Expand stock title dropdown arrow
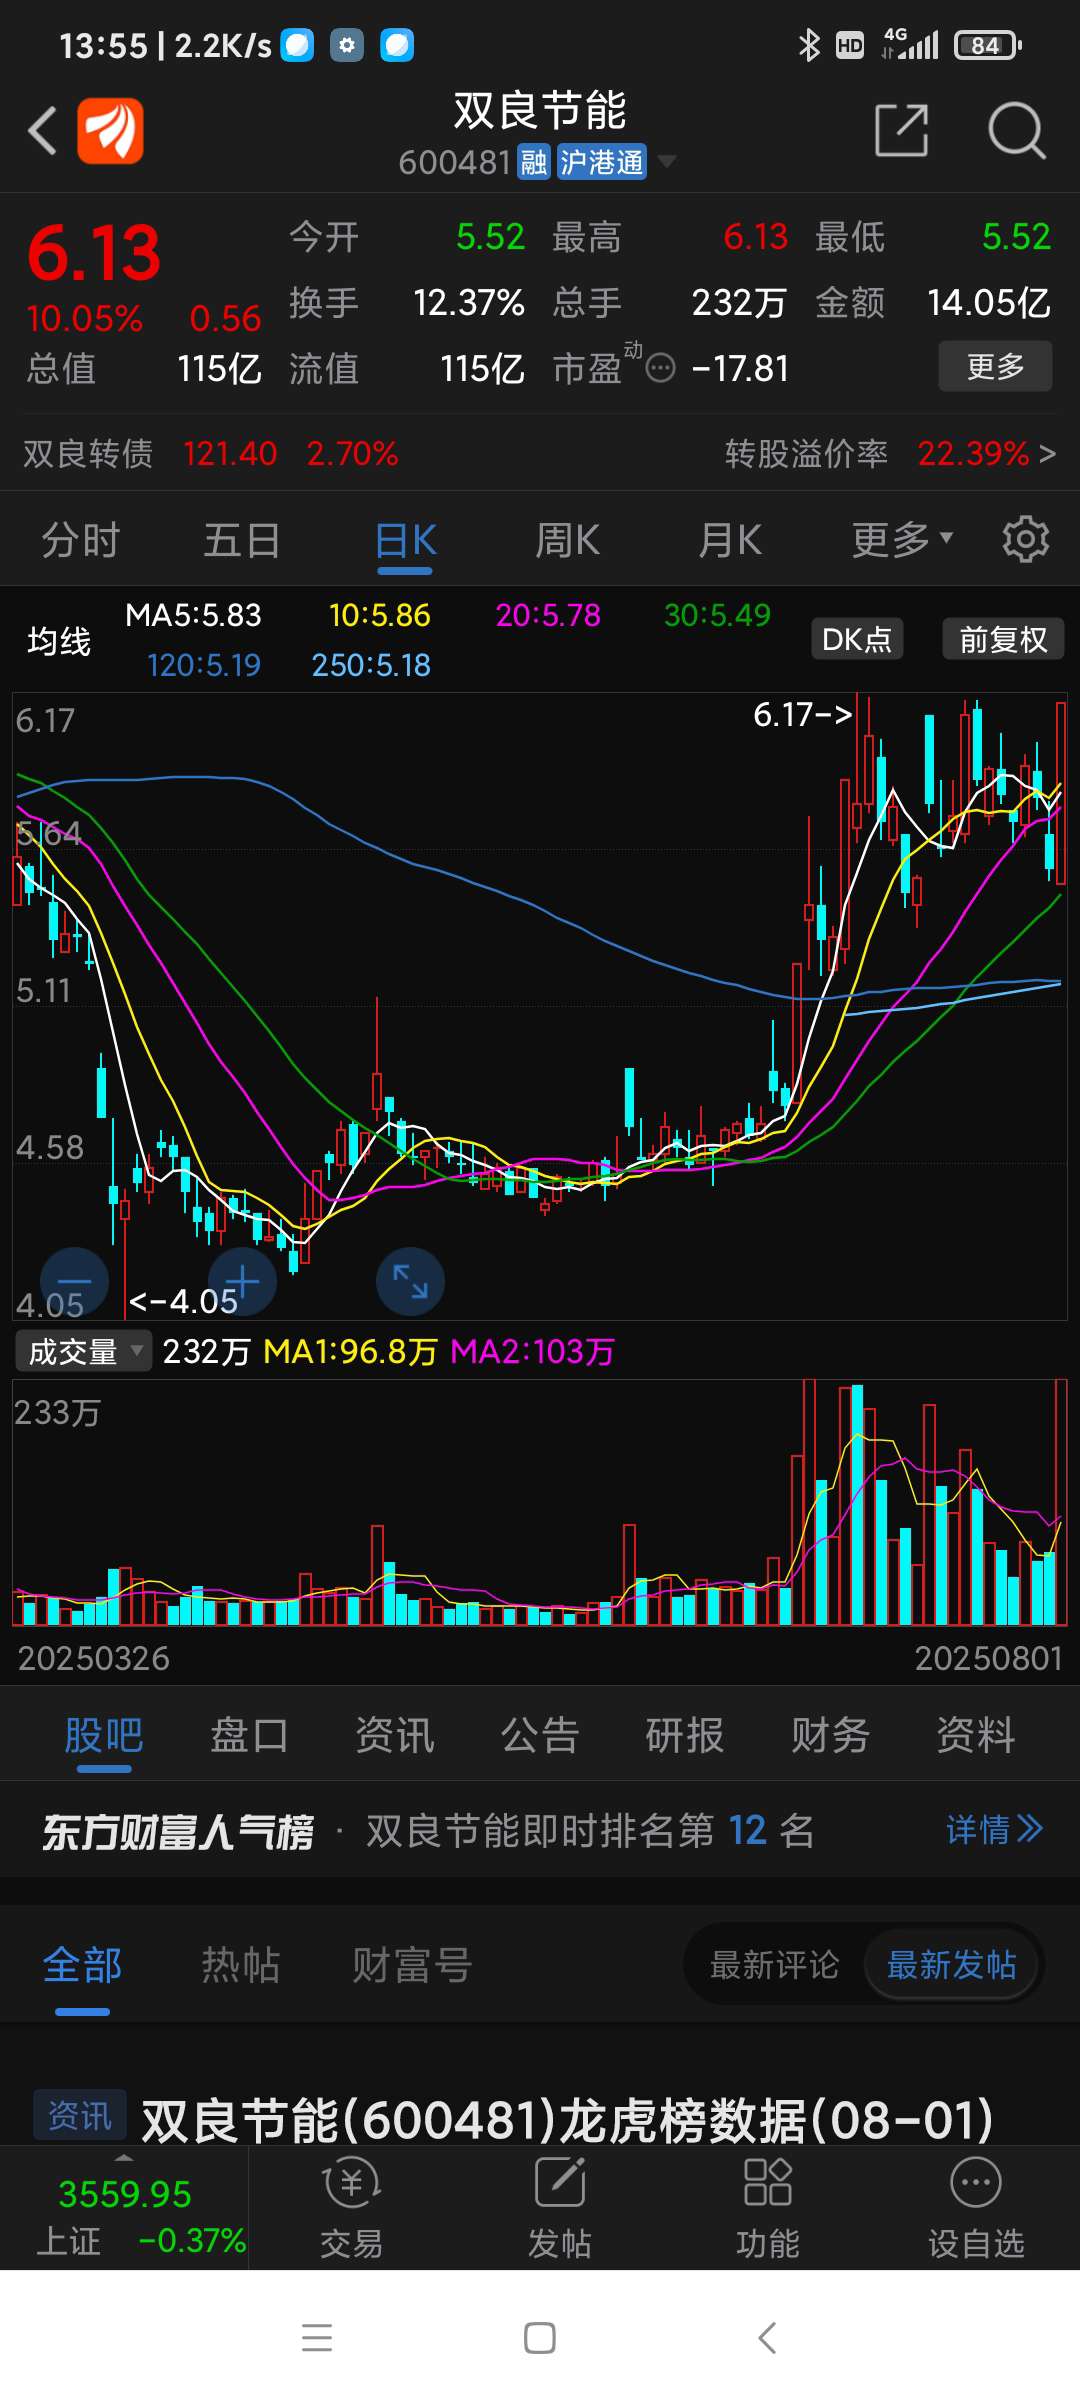1080x2400 pixels. point(666,162)
